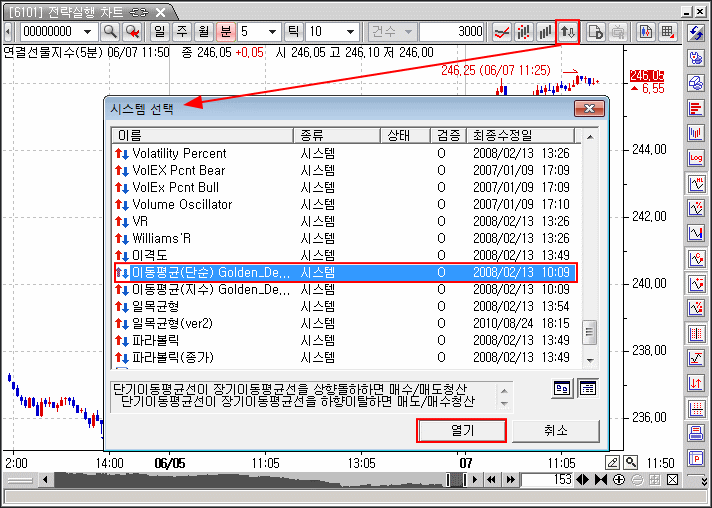This screenshot has width=712, height=508.
Task: Click the pencil edit icon below chart
Action: click(610, 462)
